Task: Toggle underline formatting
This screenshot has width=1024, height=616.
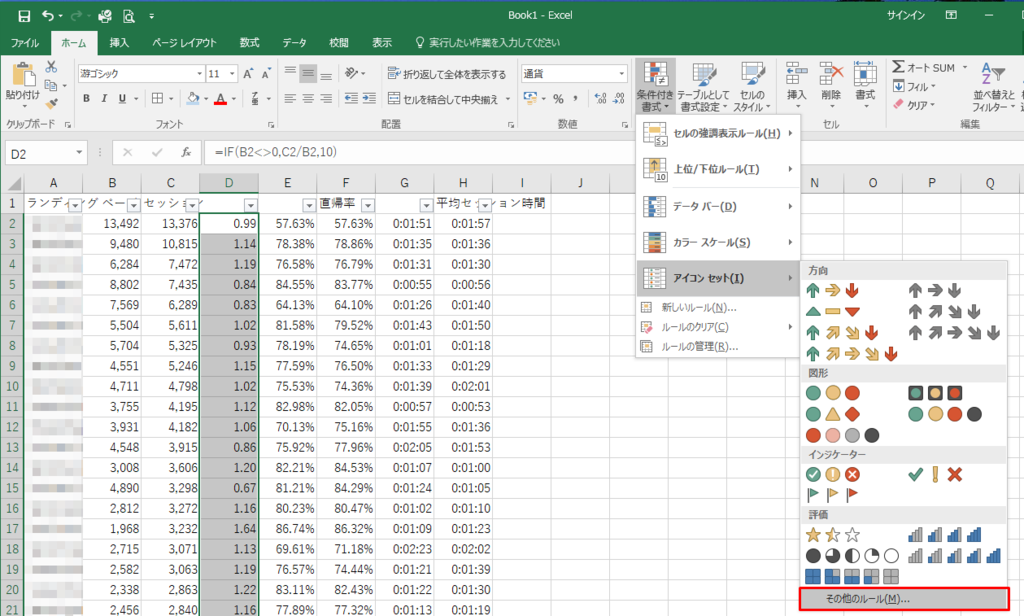Action: point(122,99)
